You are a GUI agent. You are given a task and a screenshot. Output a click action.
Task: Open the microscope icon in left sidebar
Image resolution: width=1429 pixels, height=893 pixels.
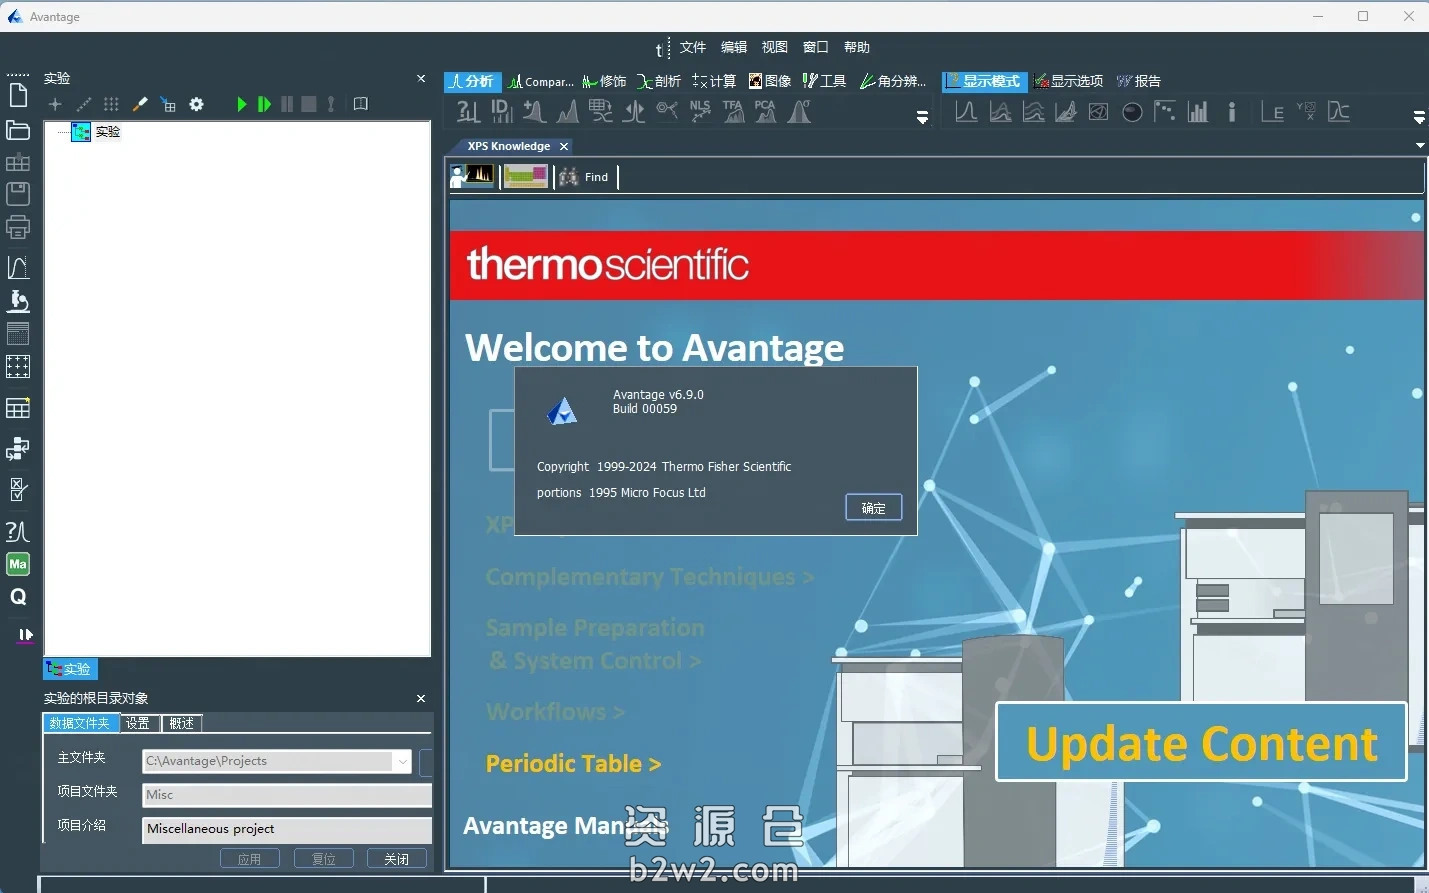(x=18, y=301)
